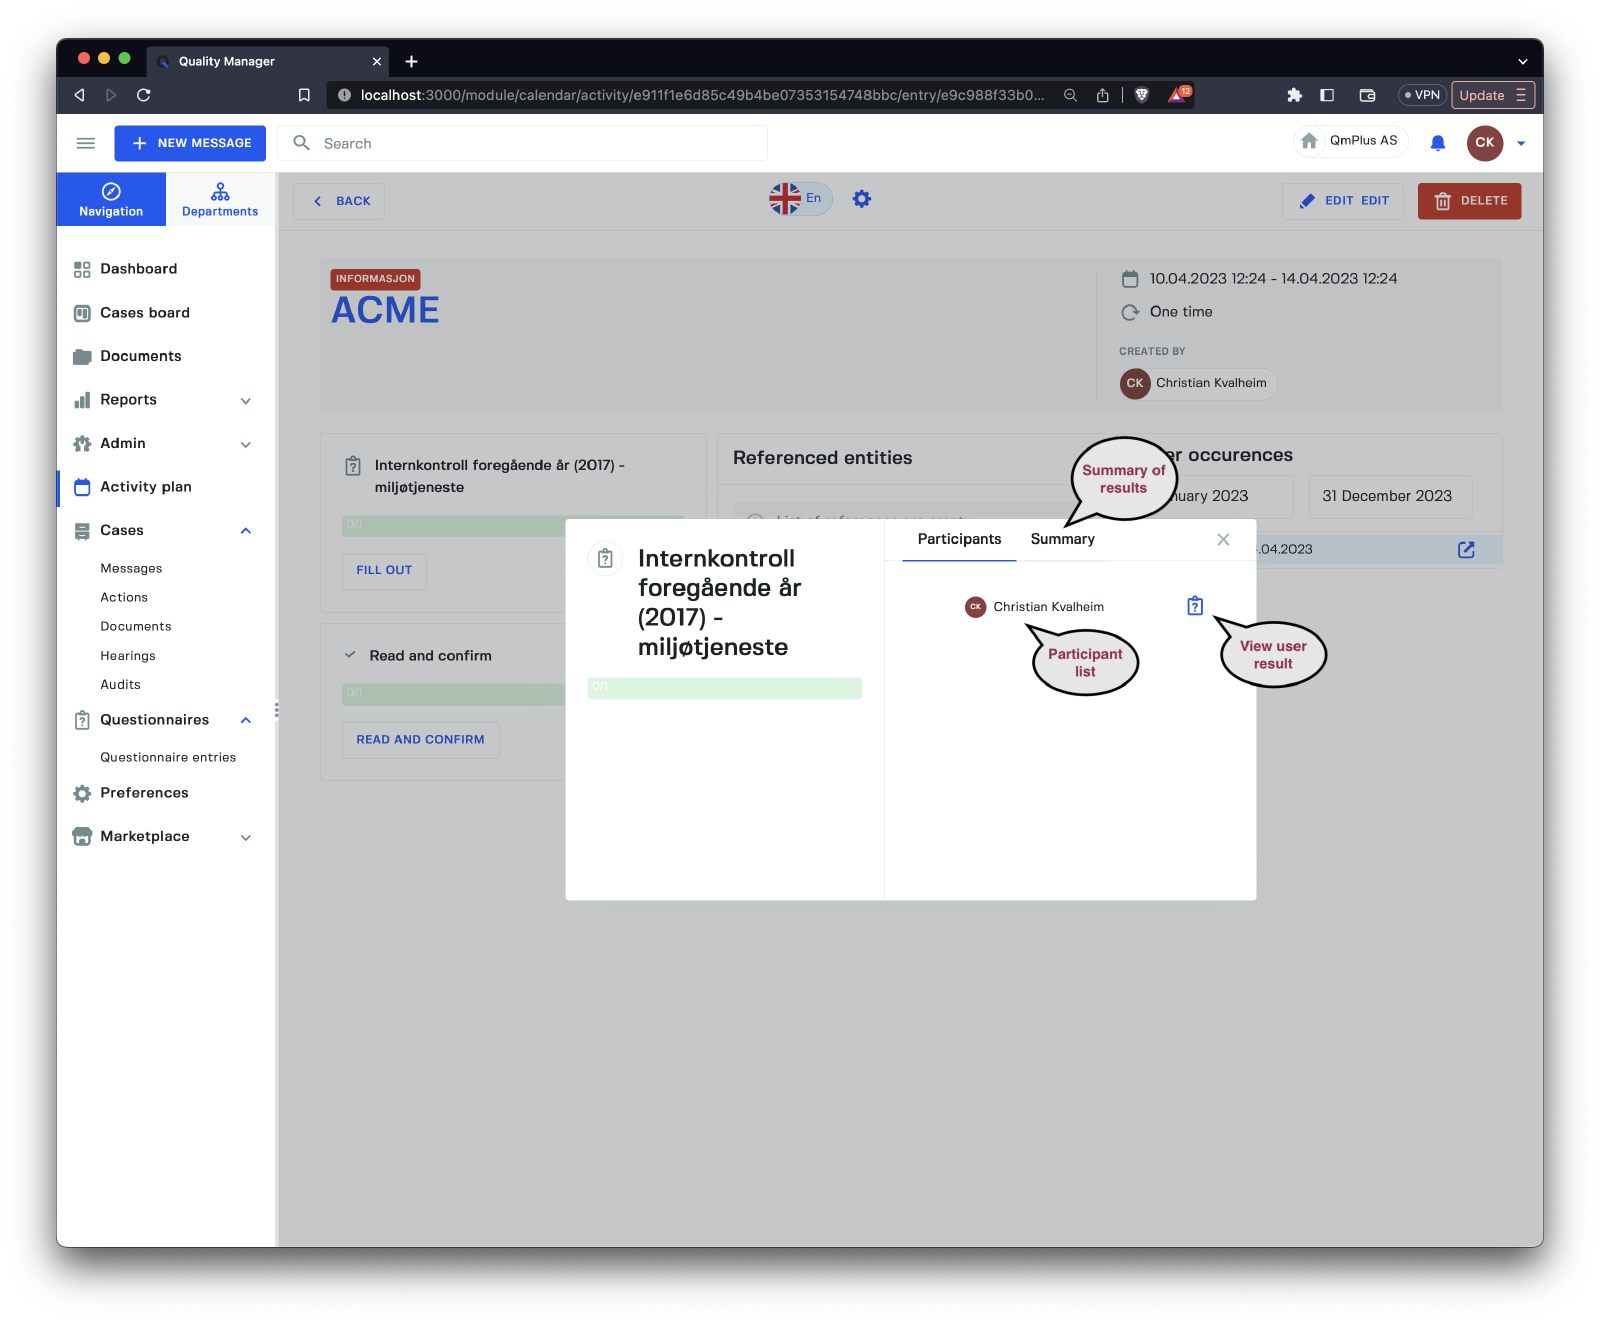Viewport: 1600px width, 1322px height.
Task: Click the open-external icon on occurrence row
Action: [x=1466, y=549]
